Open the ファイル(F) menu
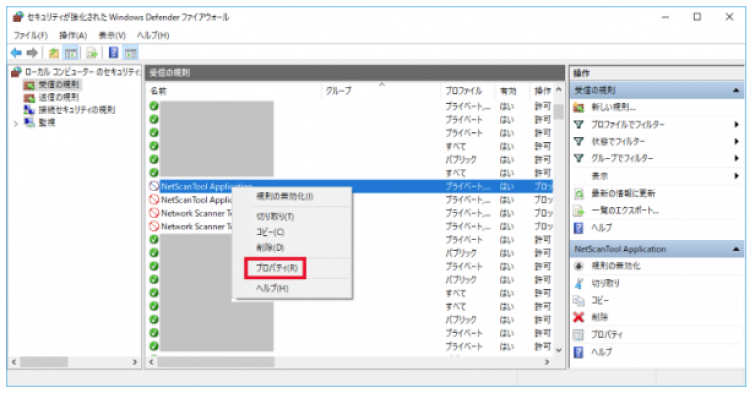Viewport: 755px width, 393px height. [31, 35]
